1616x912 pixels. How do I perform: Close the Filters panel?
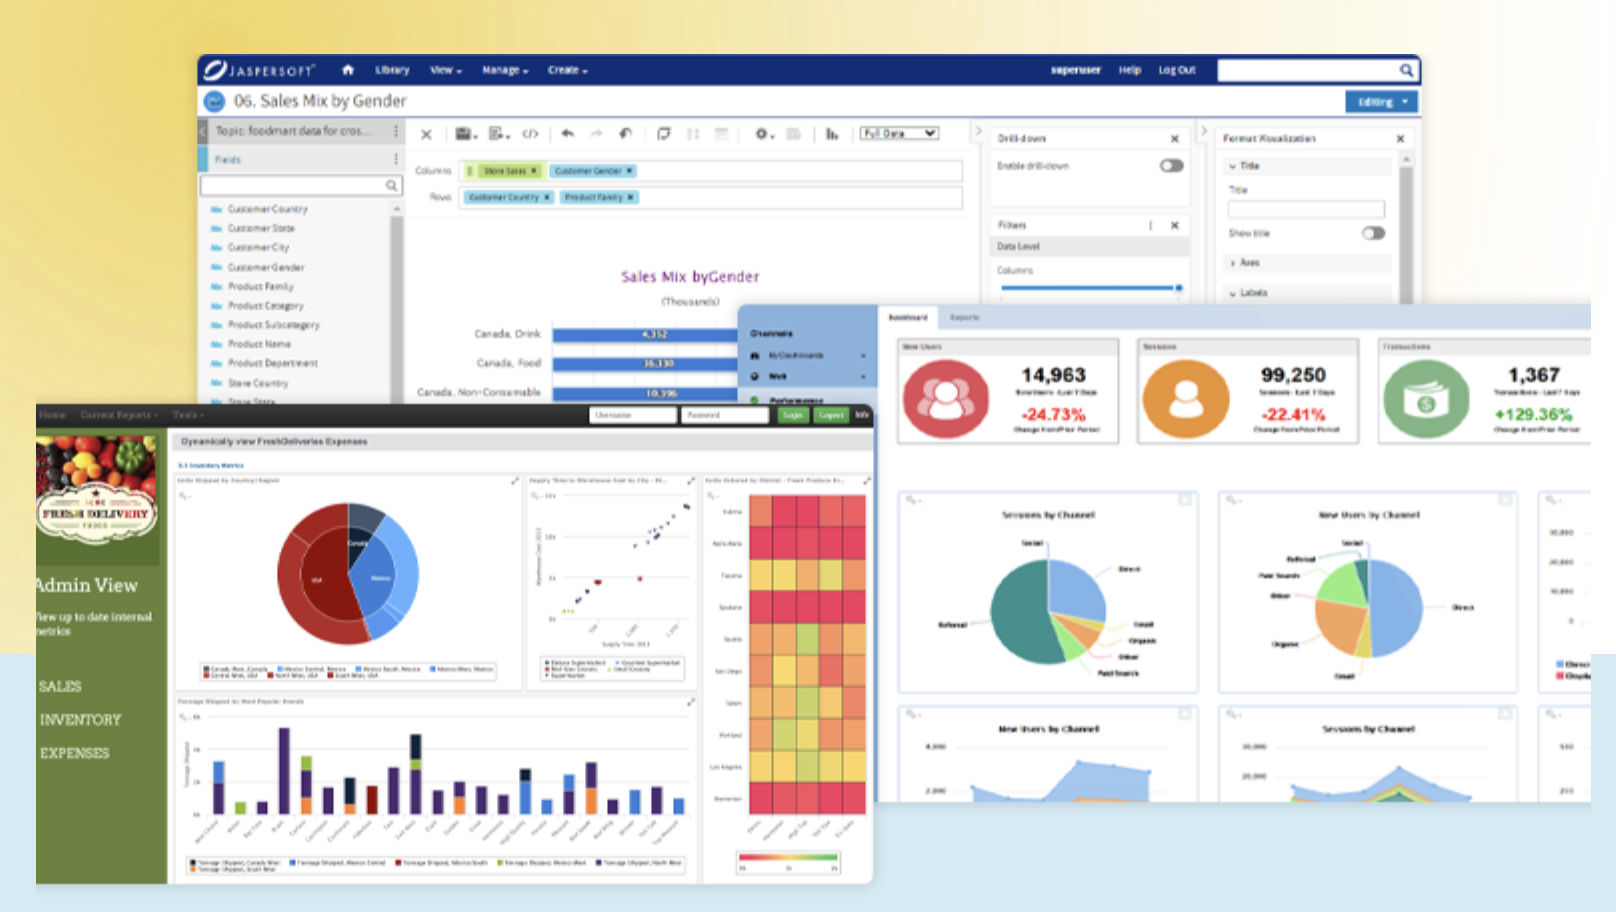click(x=1175, y=225)
